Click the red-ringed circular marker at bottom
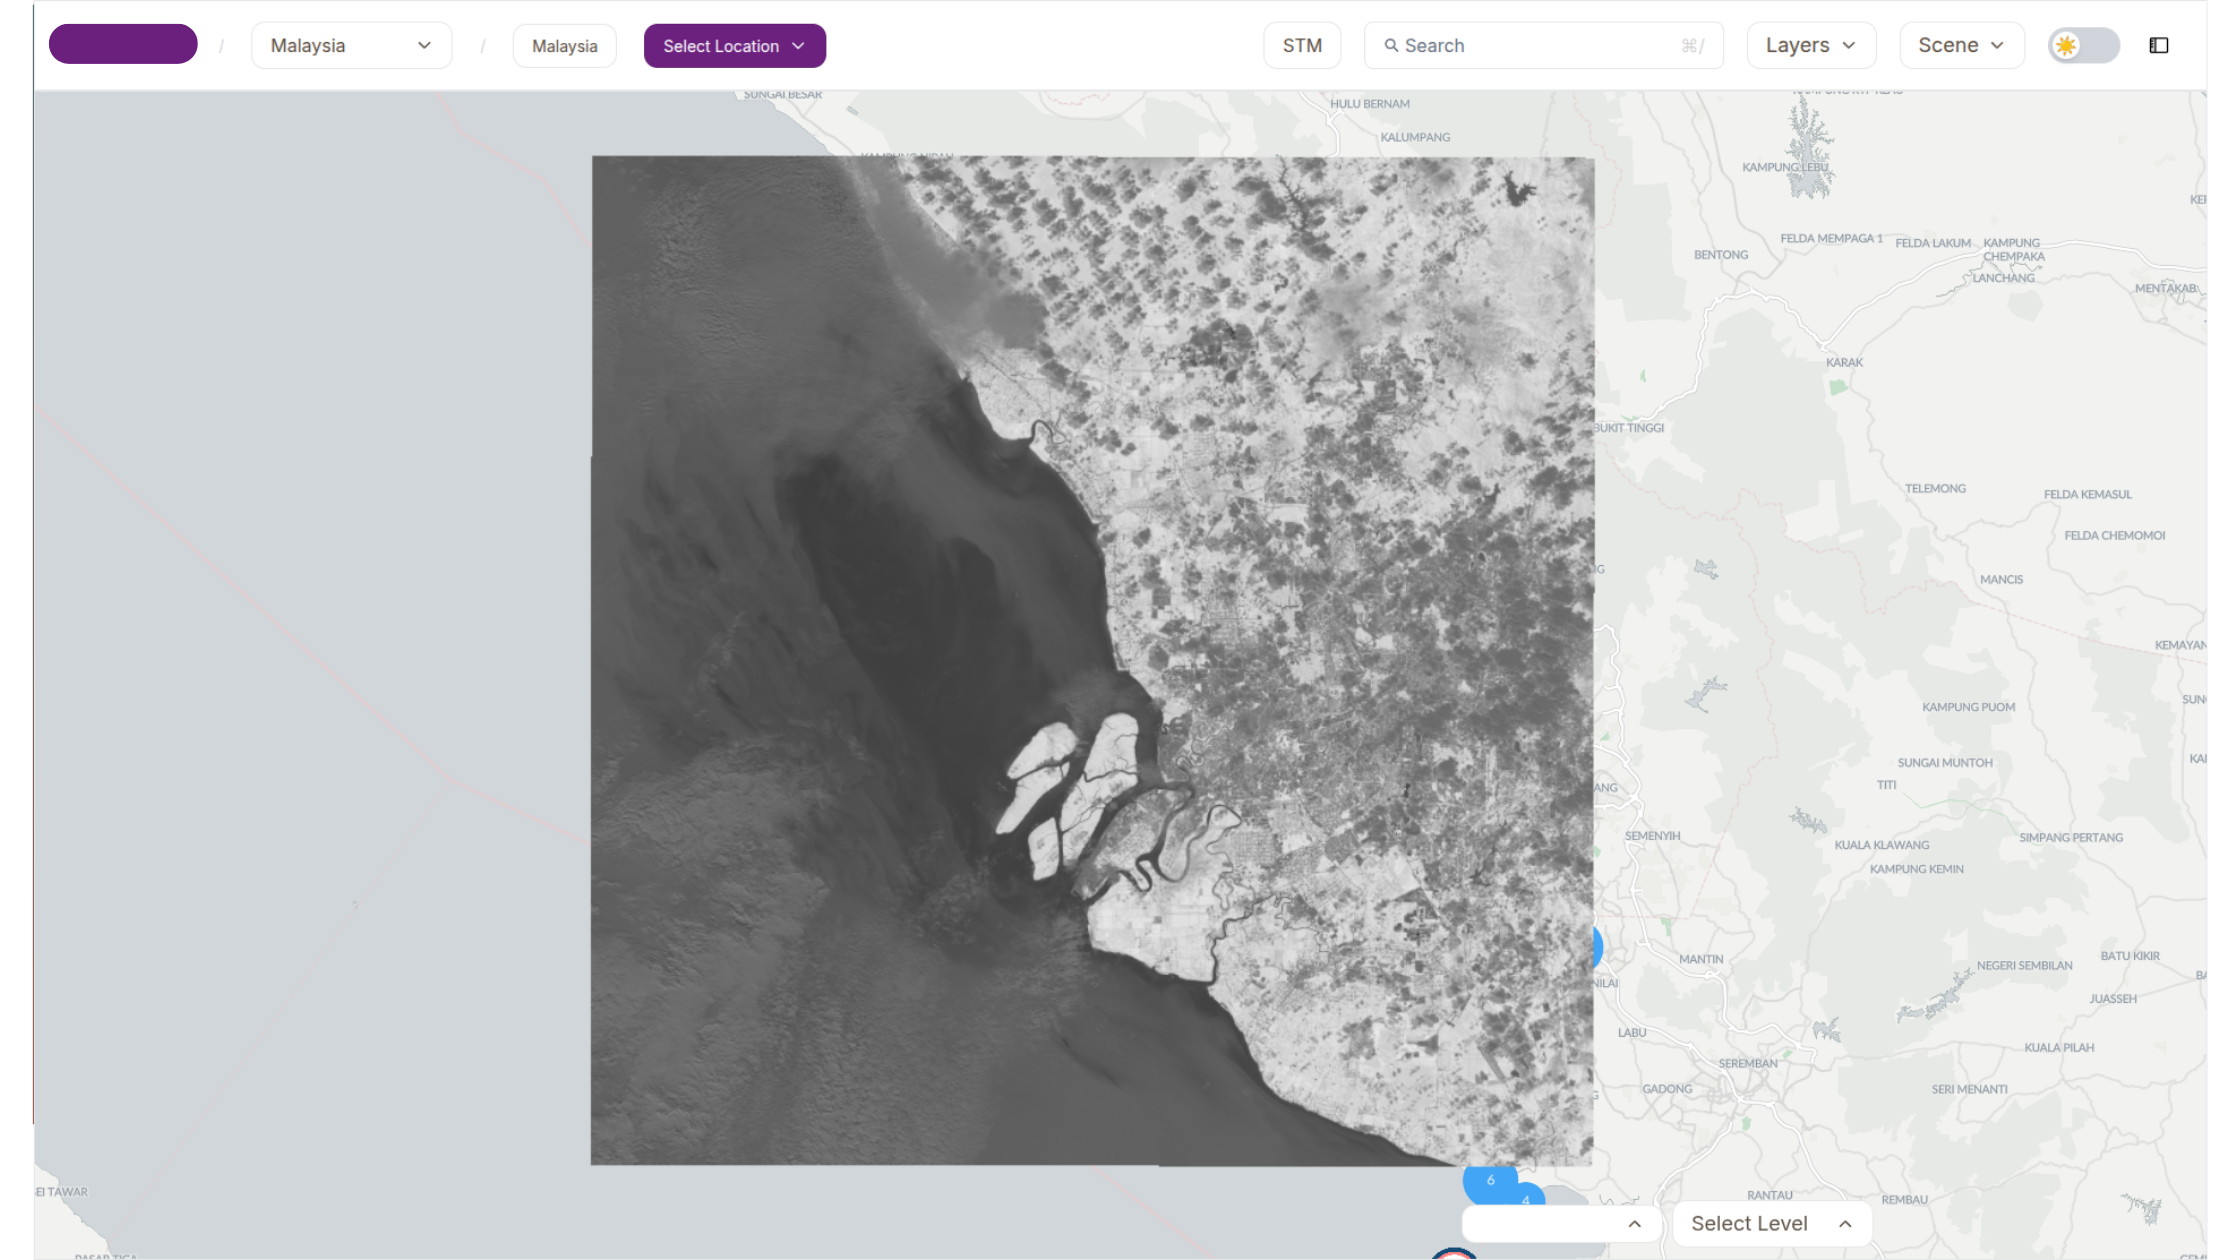This screenshot has width=2240, height=1260. click(1454, 1254)
